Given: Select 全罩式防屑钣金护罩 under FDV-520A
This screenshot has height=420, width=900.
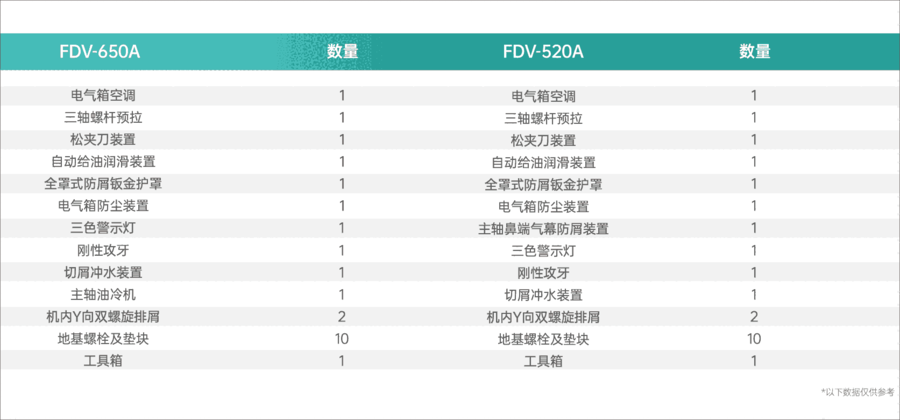Looking at the screenshot, I should point(543,184).
